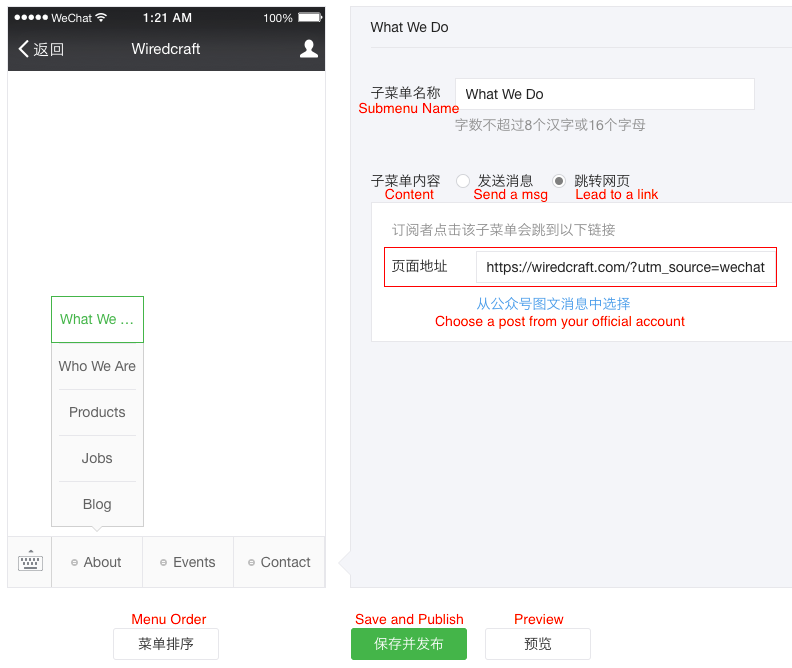Click the 字数不超过8个汉字或16个字母 hint text
792x668 pixels.
coord(550,125)
